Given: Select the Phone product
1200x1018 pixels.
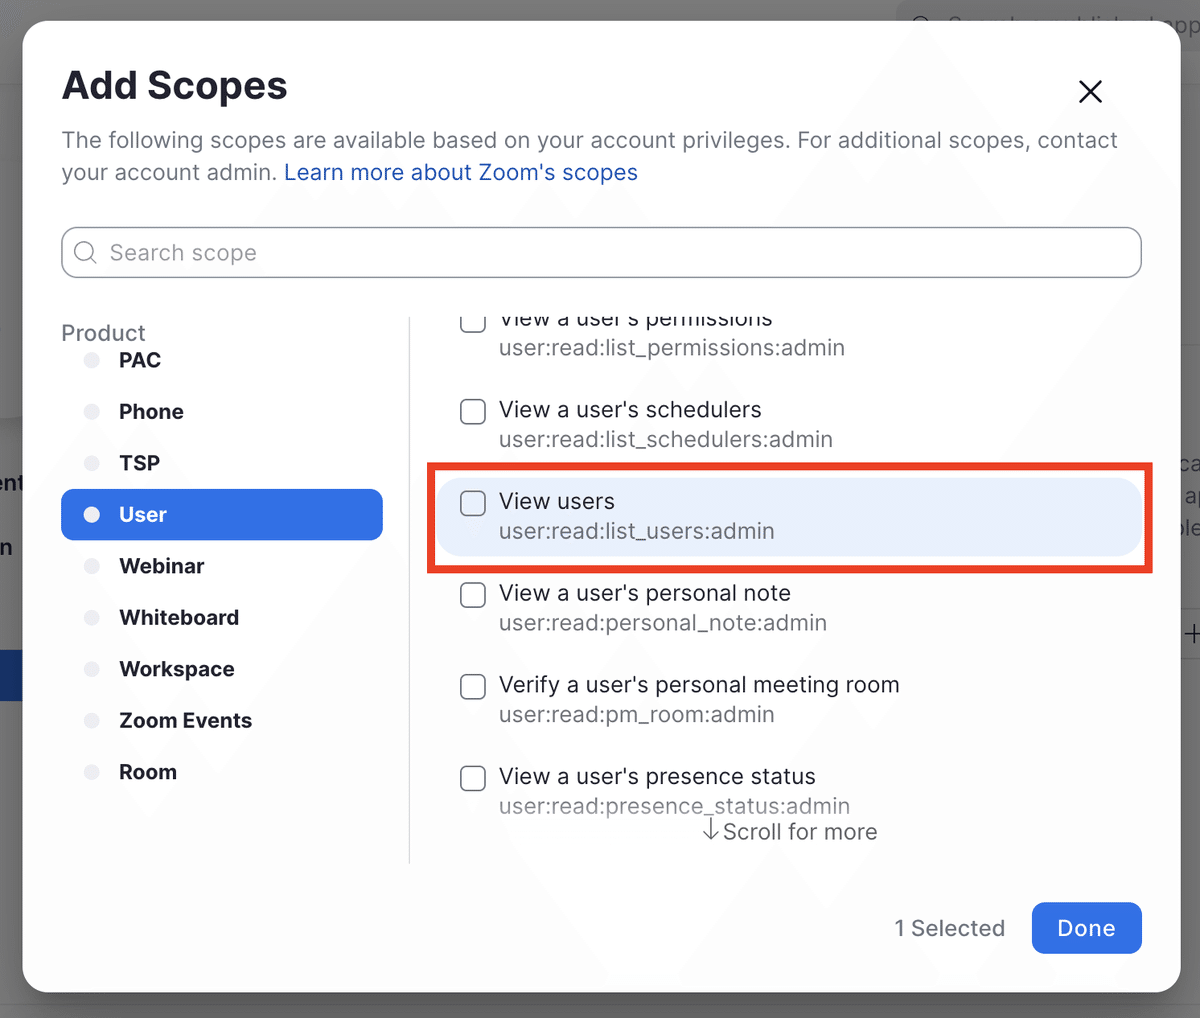Looking at the screenshot, I should [151, 412].
